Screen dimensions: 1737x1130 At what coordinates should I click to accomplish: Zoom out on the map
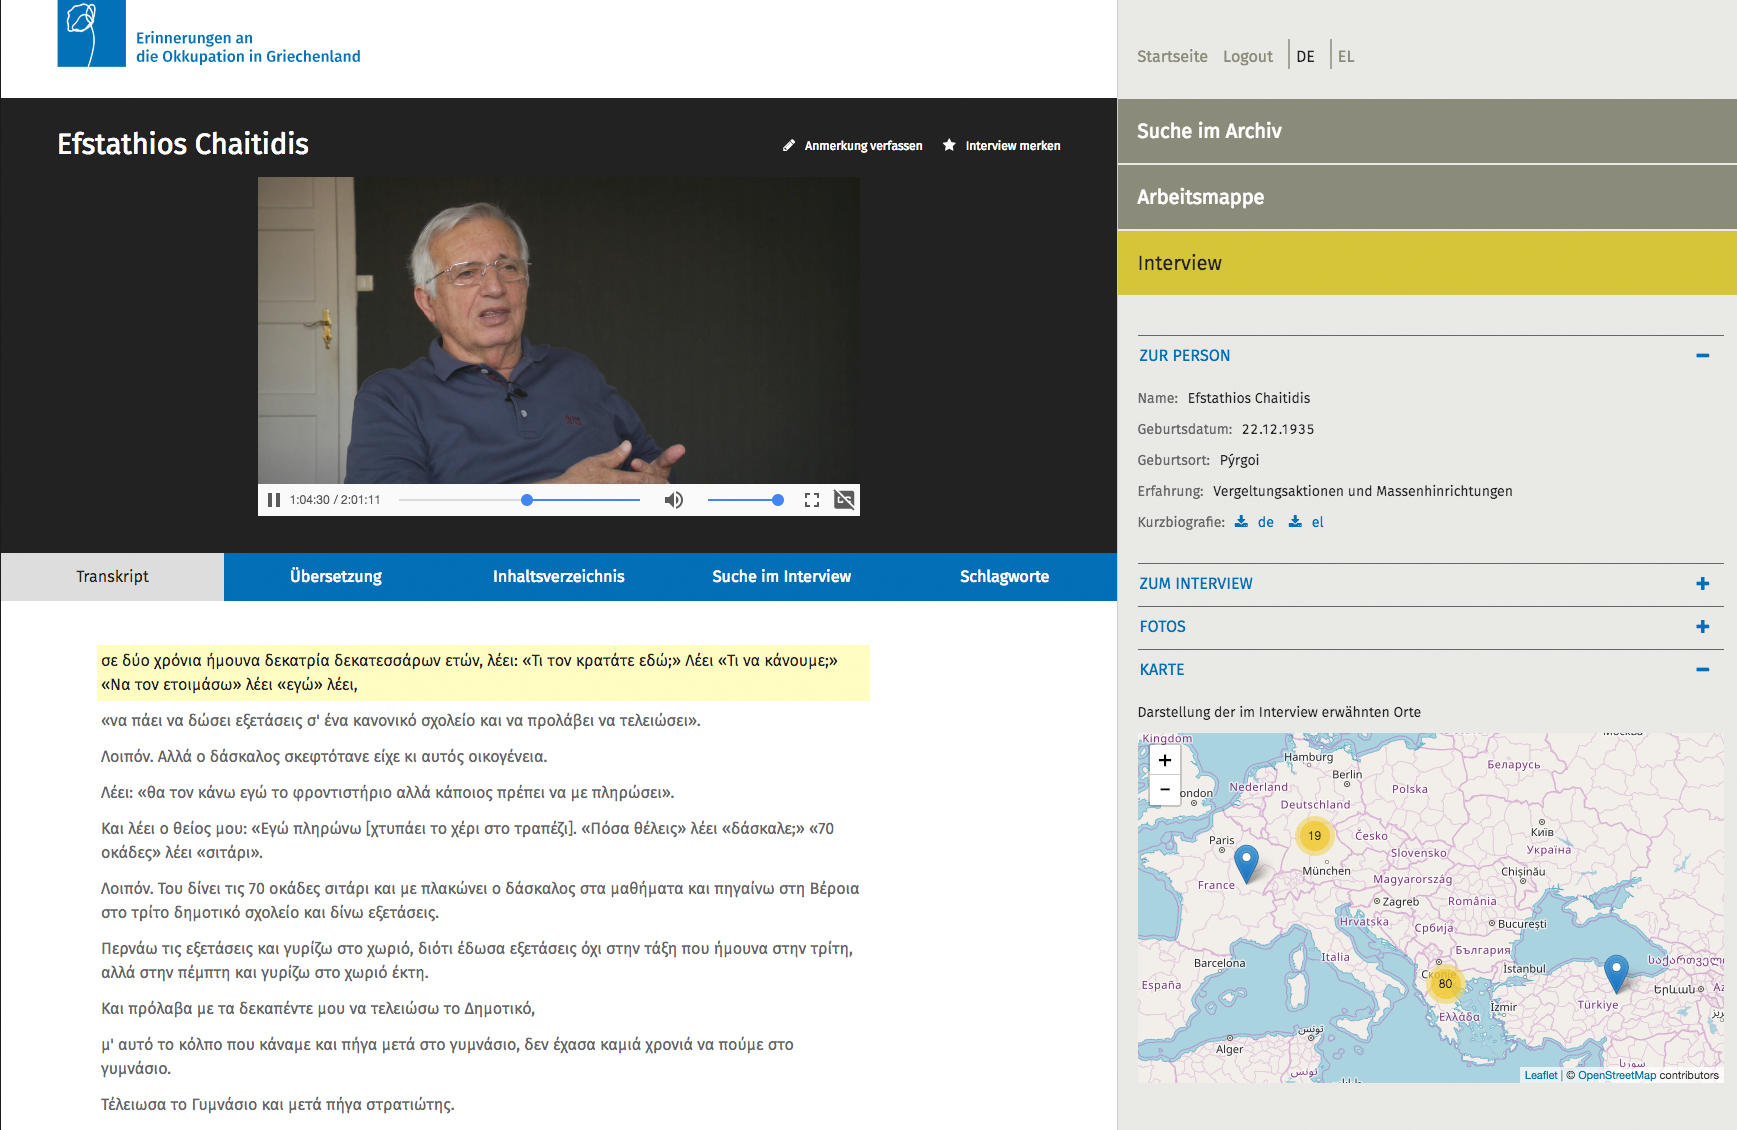pos(1165,789)
